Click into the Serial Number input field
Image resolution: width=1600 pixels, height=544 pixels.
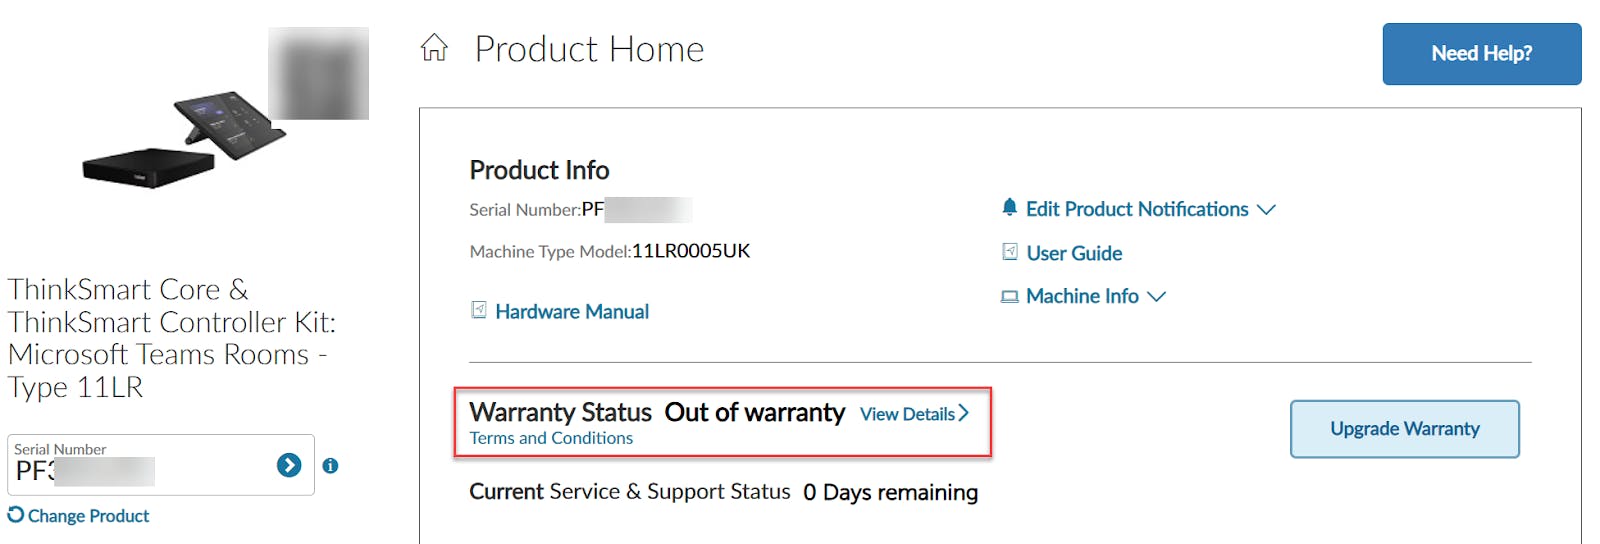[140, 470]
